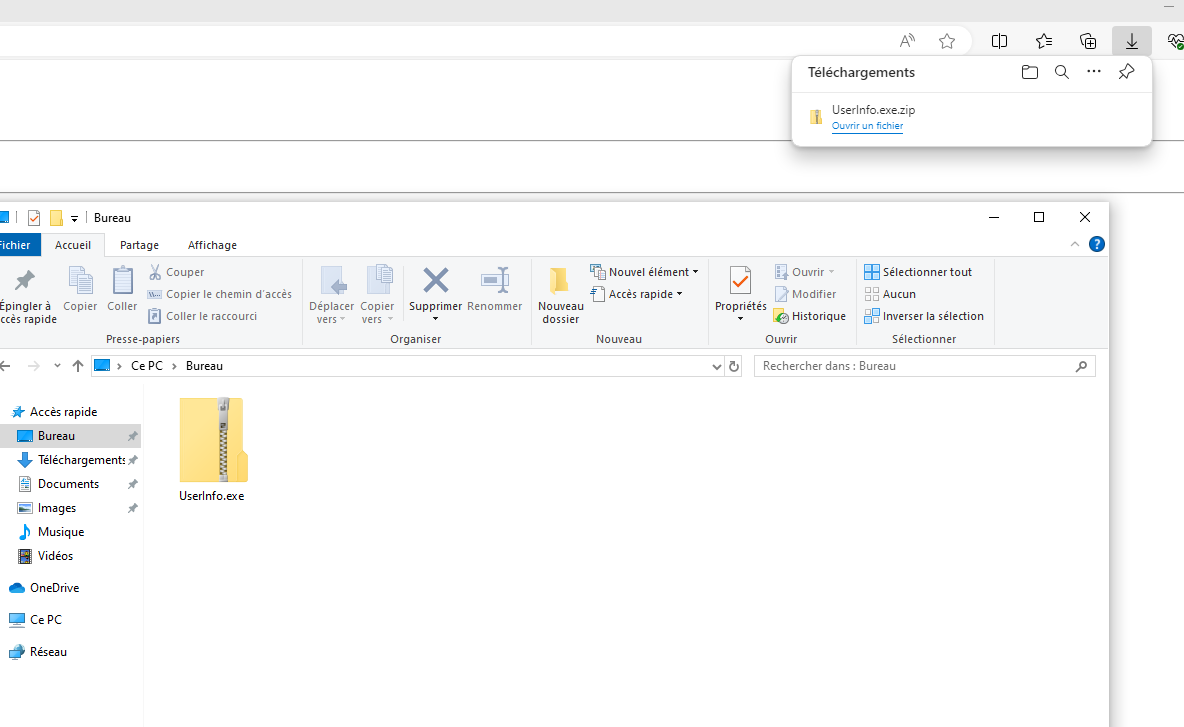
Task: Search downloads with magnifier icon
Action: pos(1062,72)
